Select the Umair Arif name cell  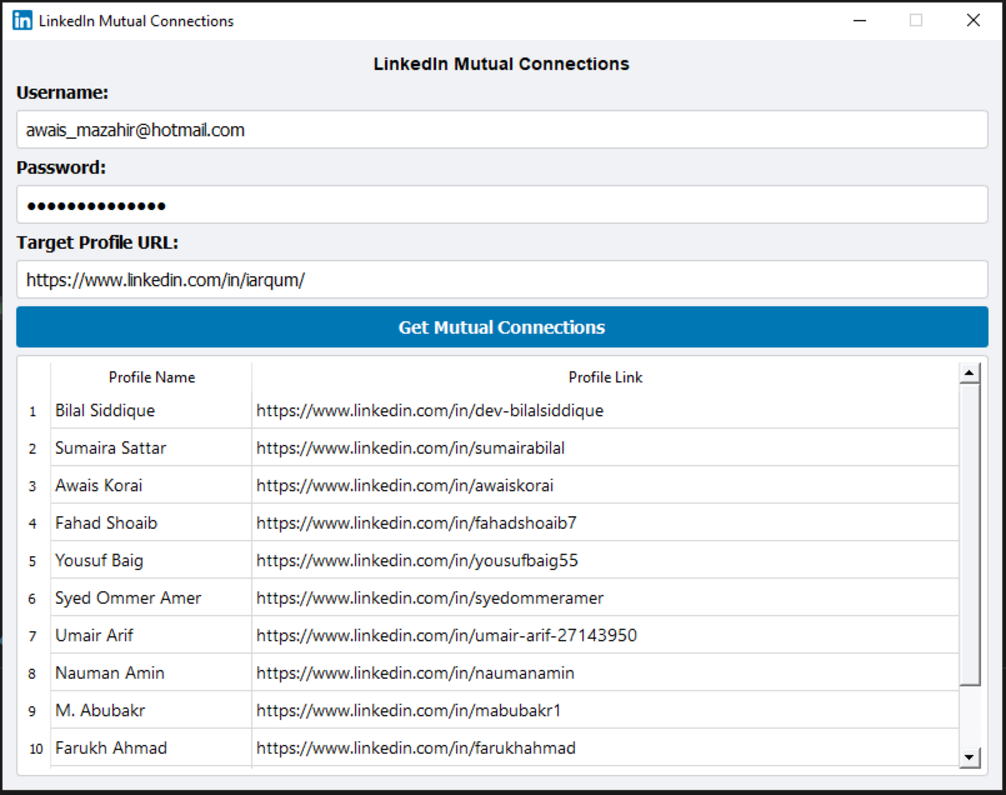[x=151, y=635]
